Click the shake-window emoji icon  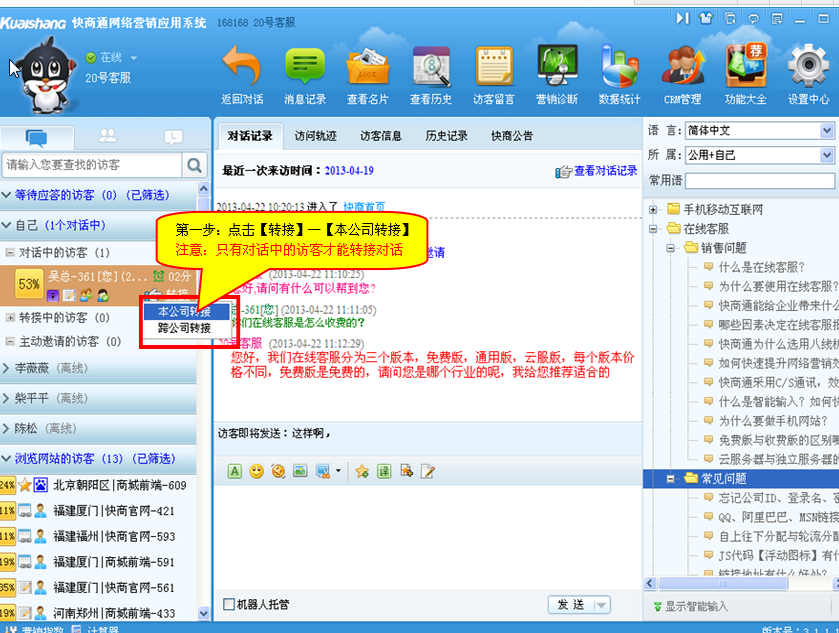(x=278, y=471)
